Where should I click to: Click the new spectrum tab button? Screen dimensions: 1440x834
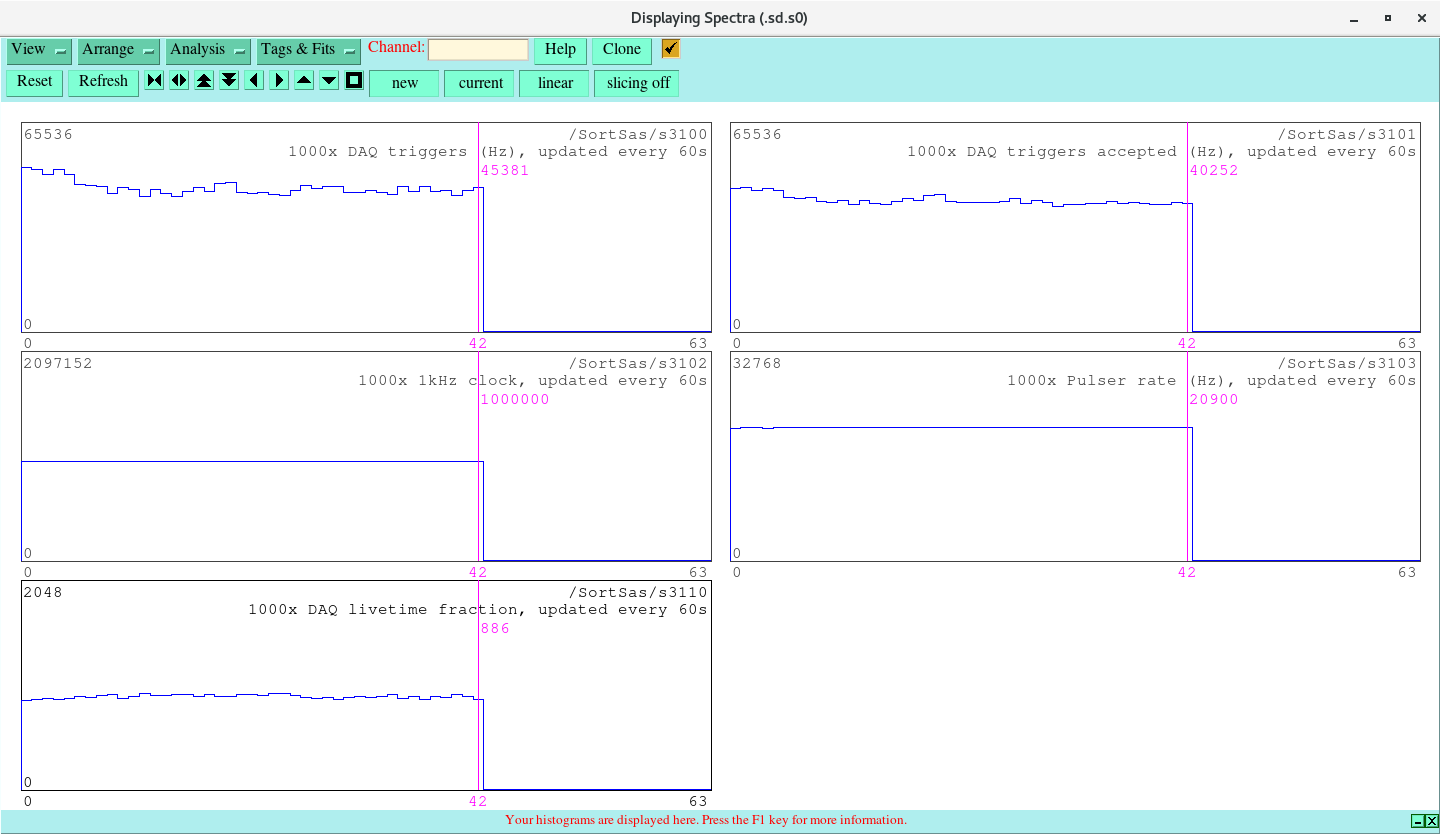(404, 83)
